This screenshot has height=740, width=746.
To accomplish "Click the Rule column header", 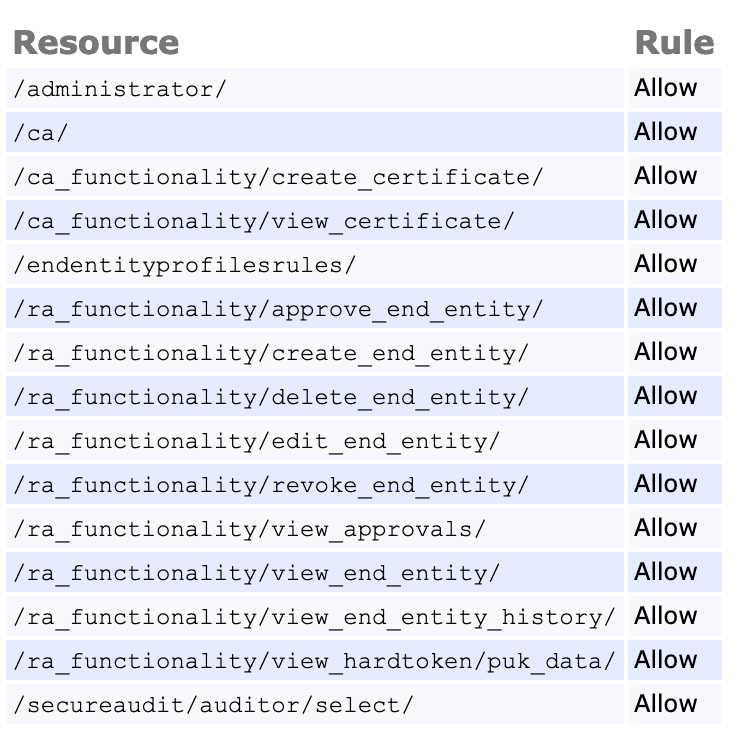I will pos(674,43).
